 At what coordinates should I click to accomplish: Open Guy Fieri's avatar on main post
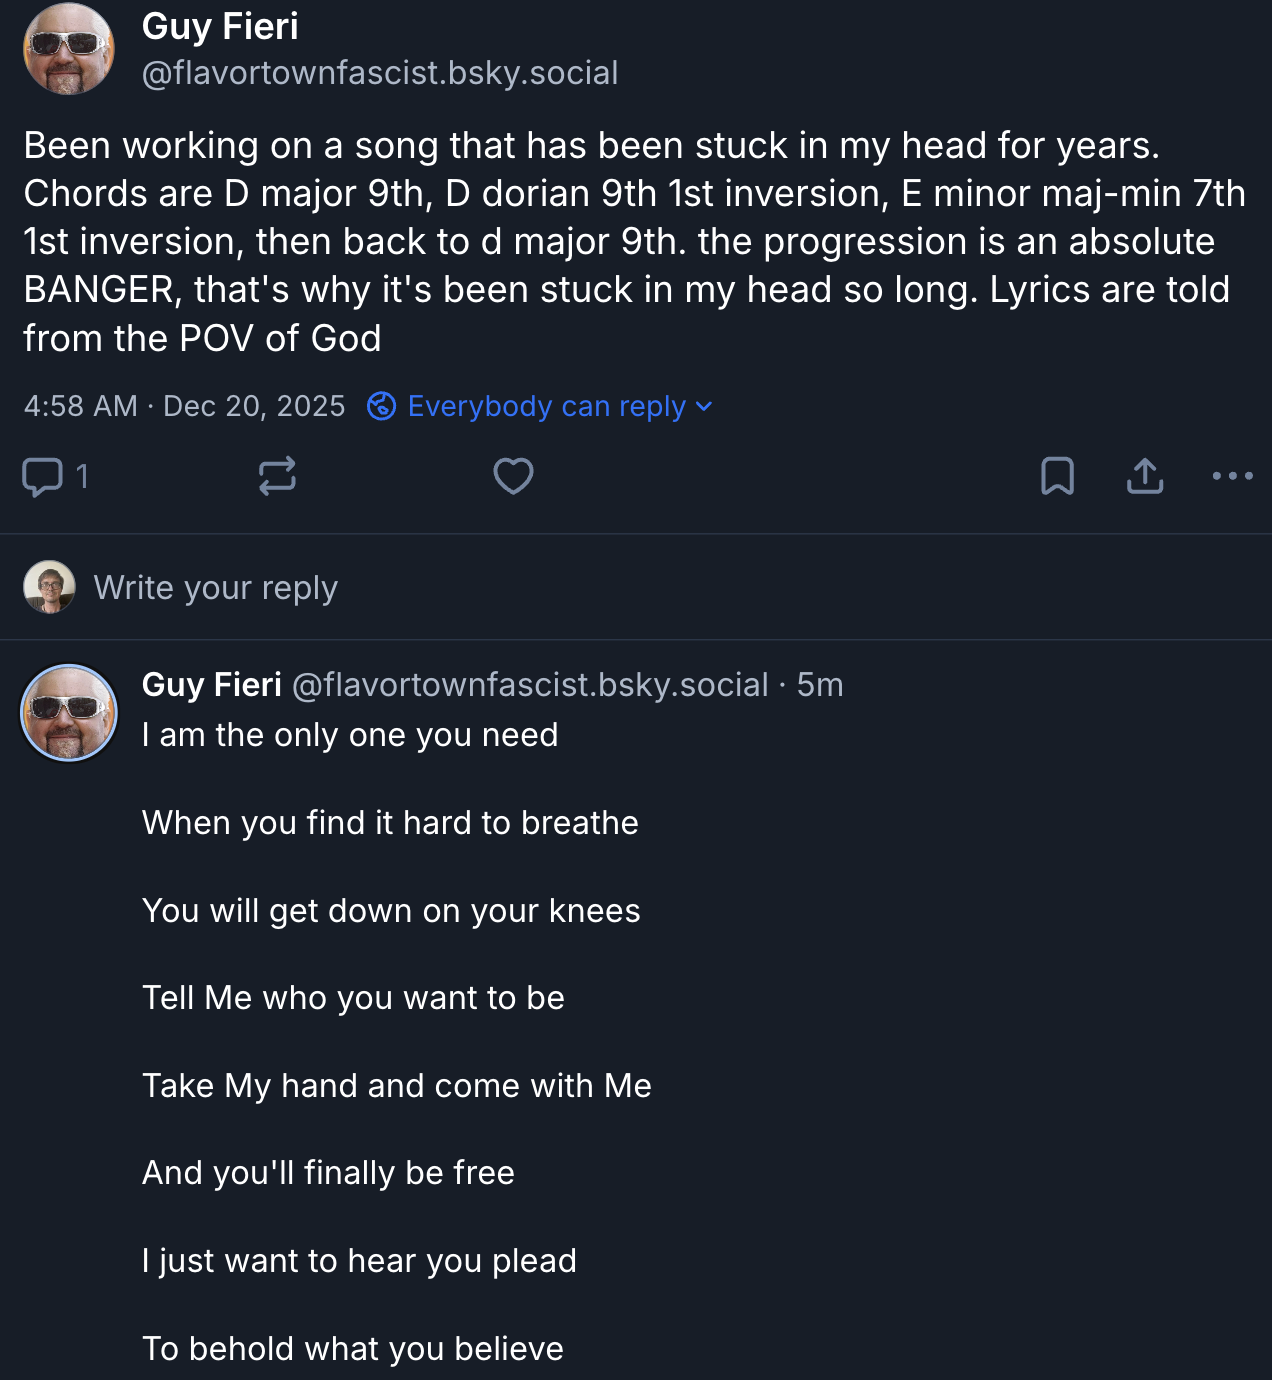pos(69,49)
